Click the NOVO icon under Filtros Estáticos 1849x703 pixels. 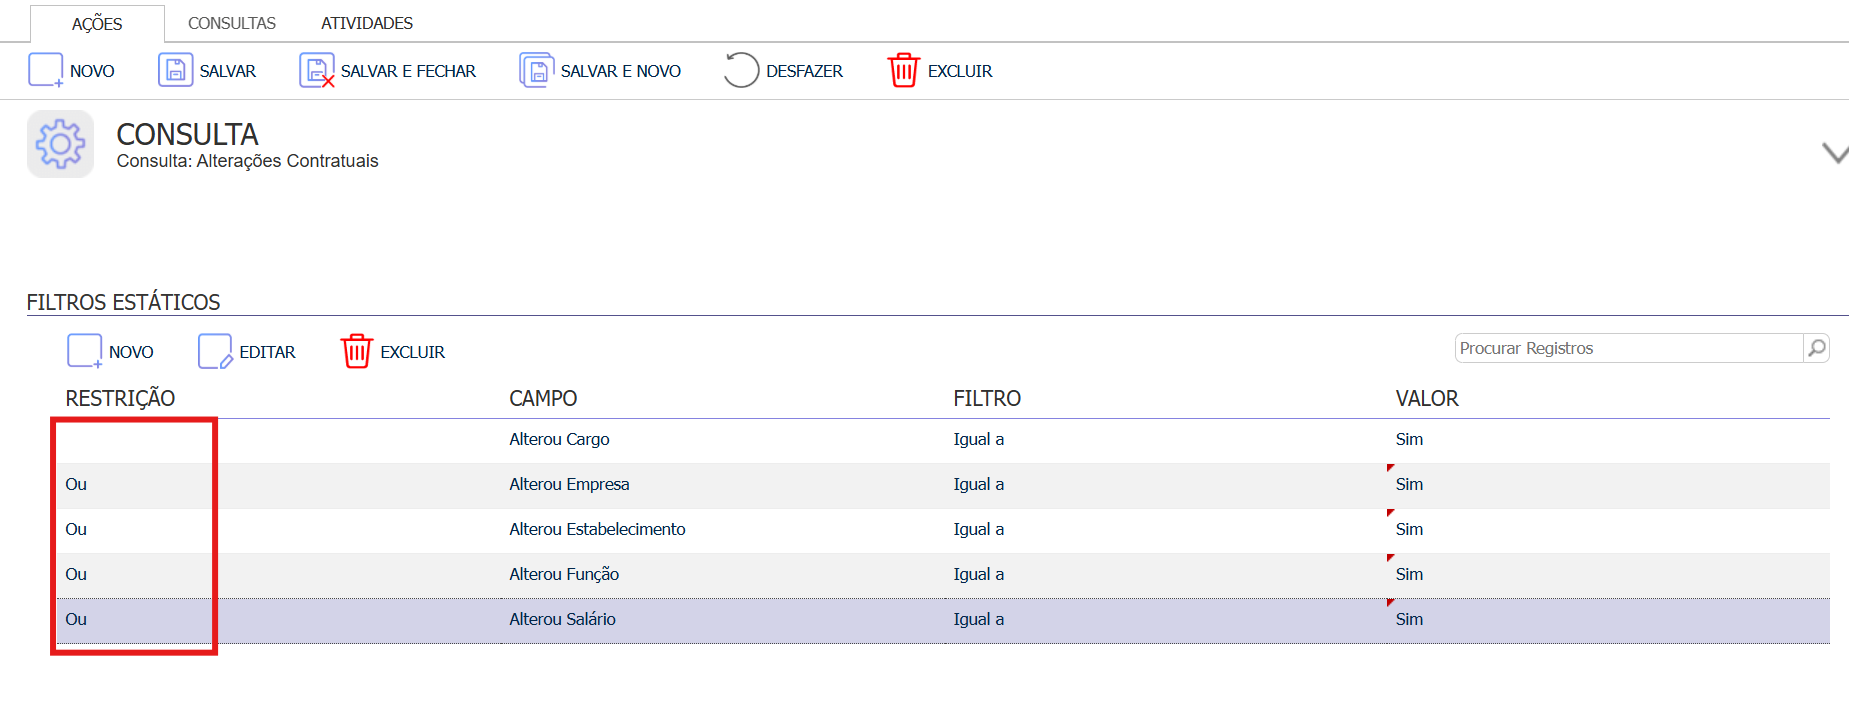85,352
